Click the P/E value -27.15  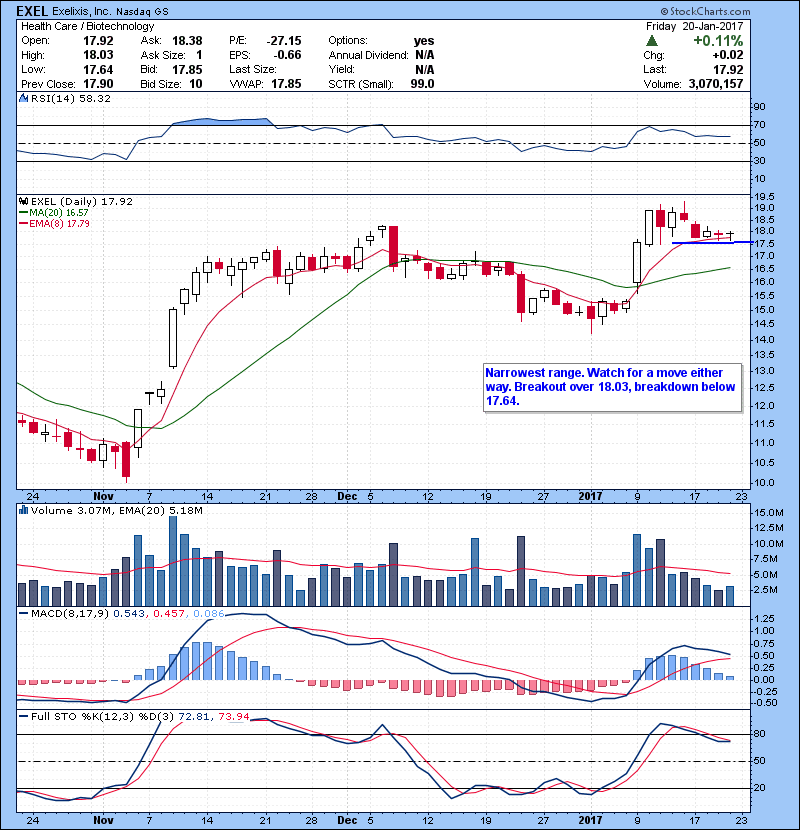click(x=284, y=41)
